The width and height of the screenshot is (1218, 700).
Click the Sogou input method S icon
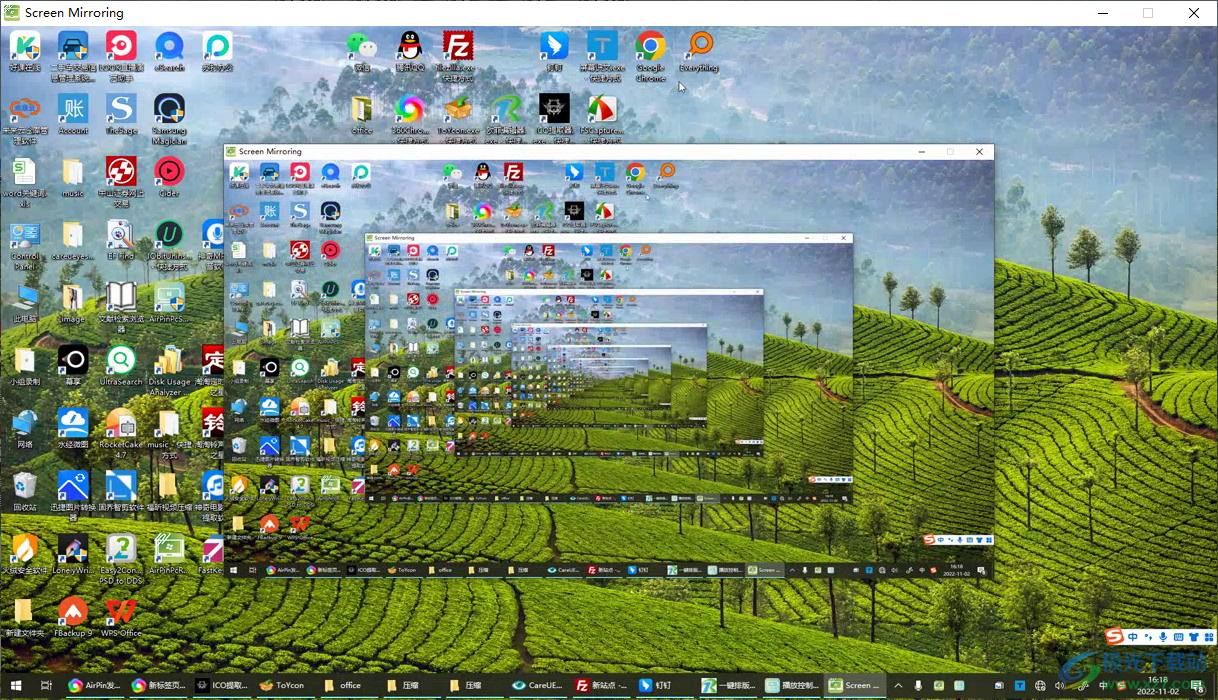point(1114,637)
